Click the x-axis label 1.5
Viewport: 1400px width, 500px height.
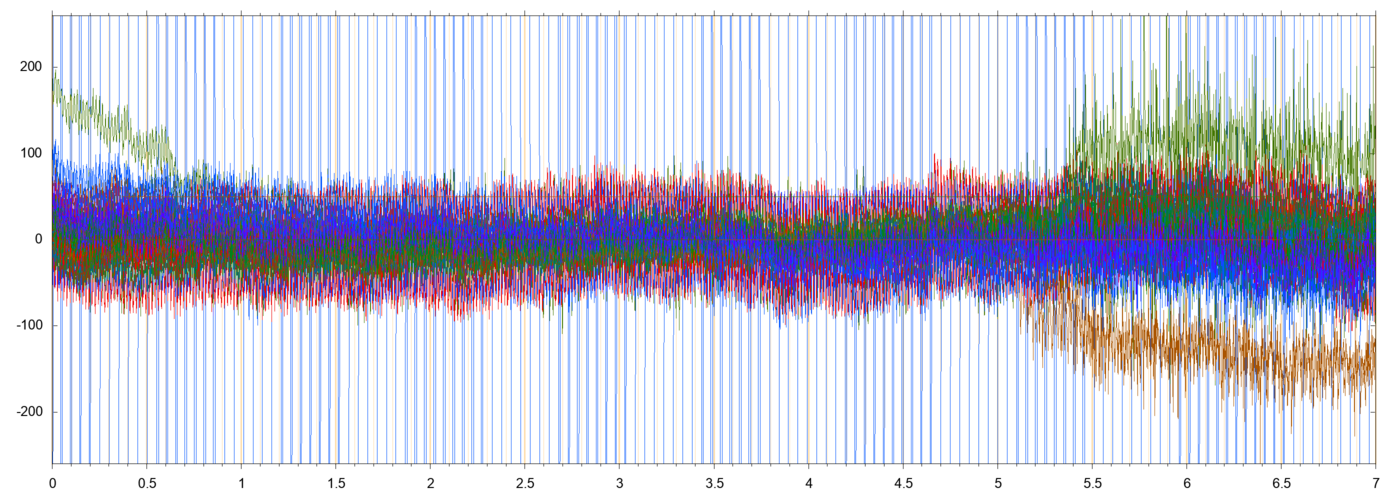[x=336, y=482]
